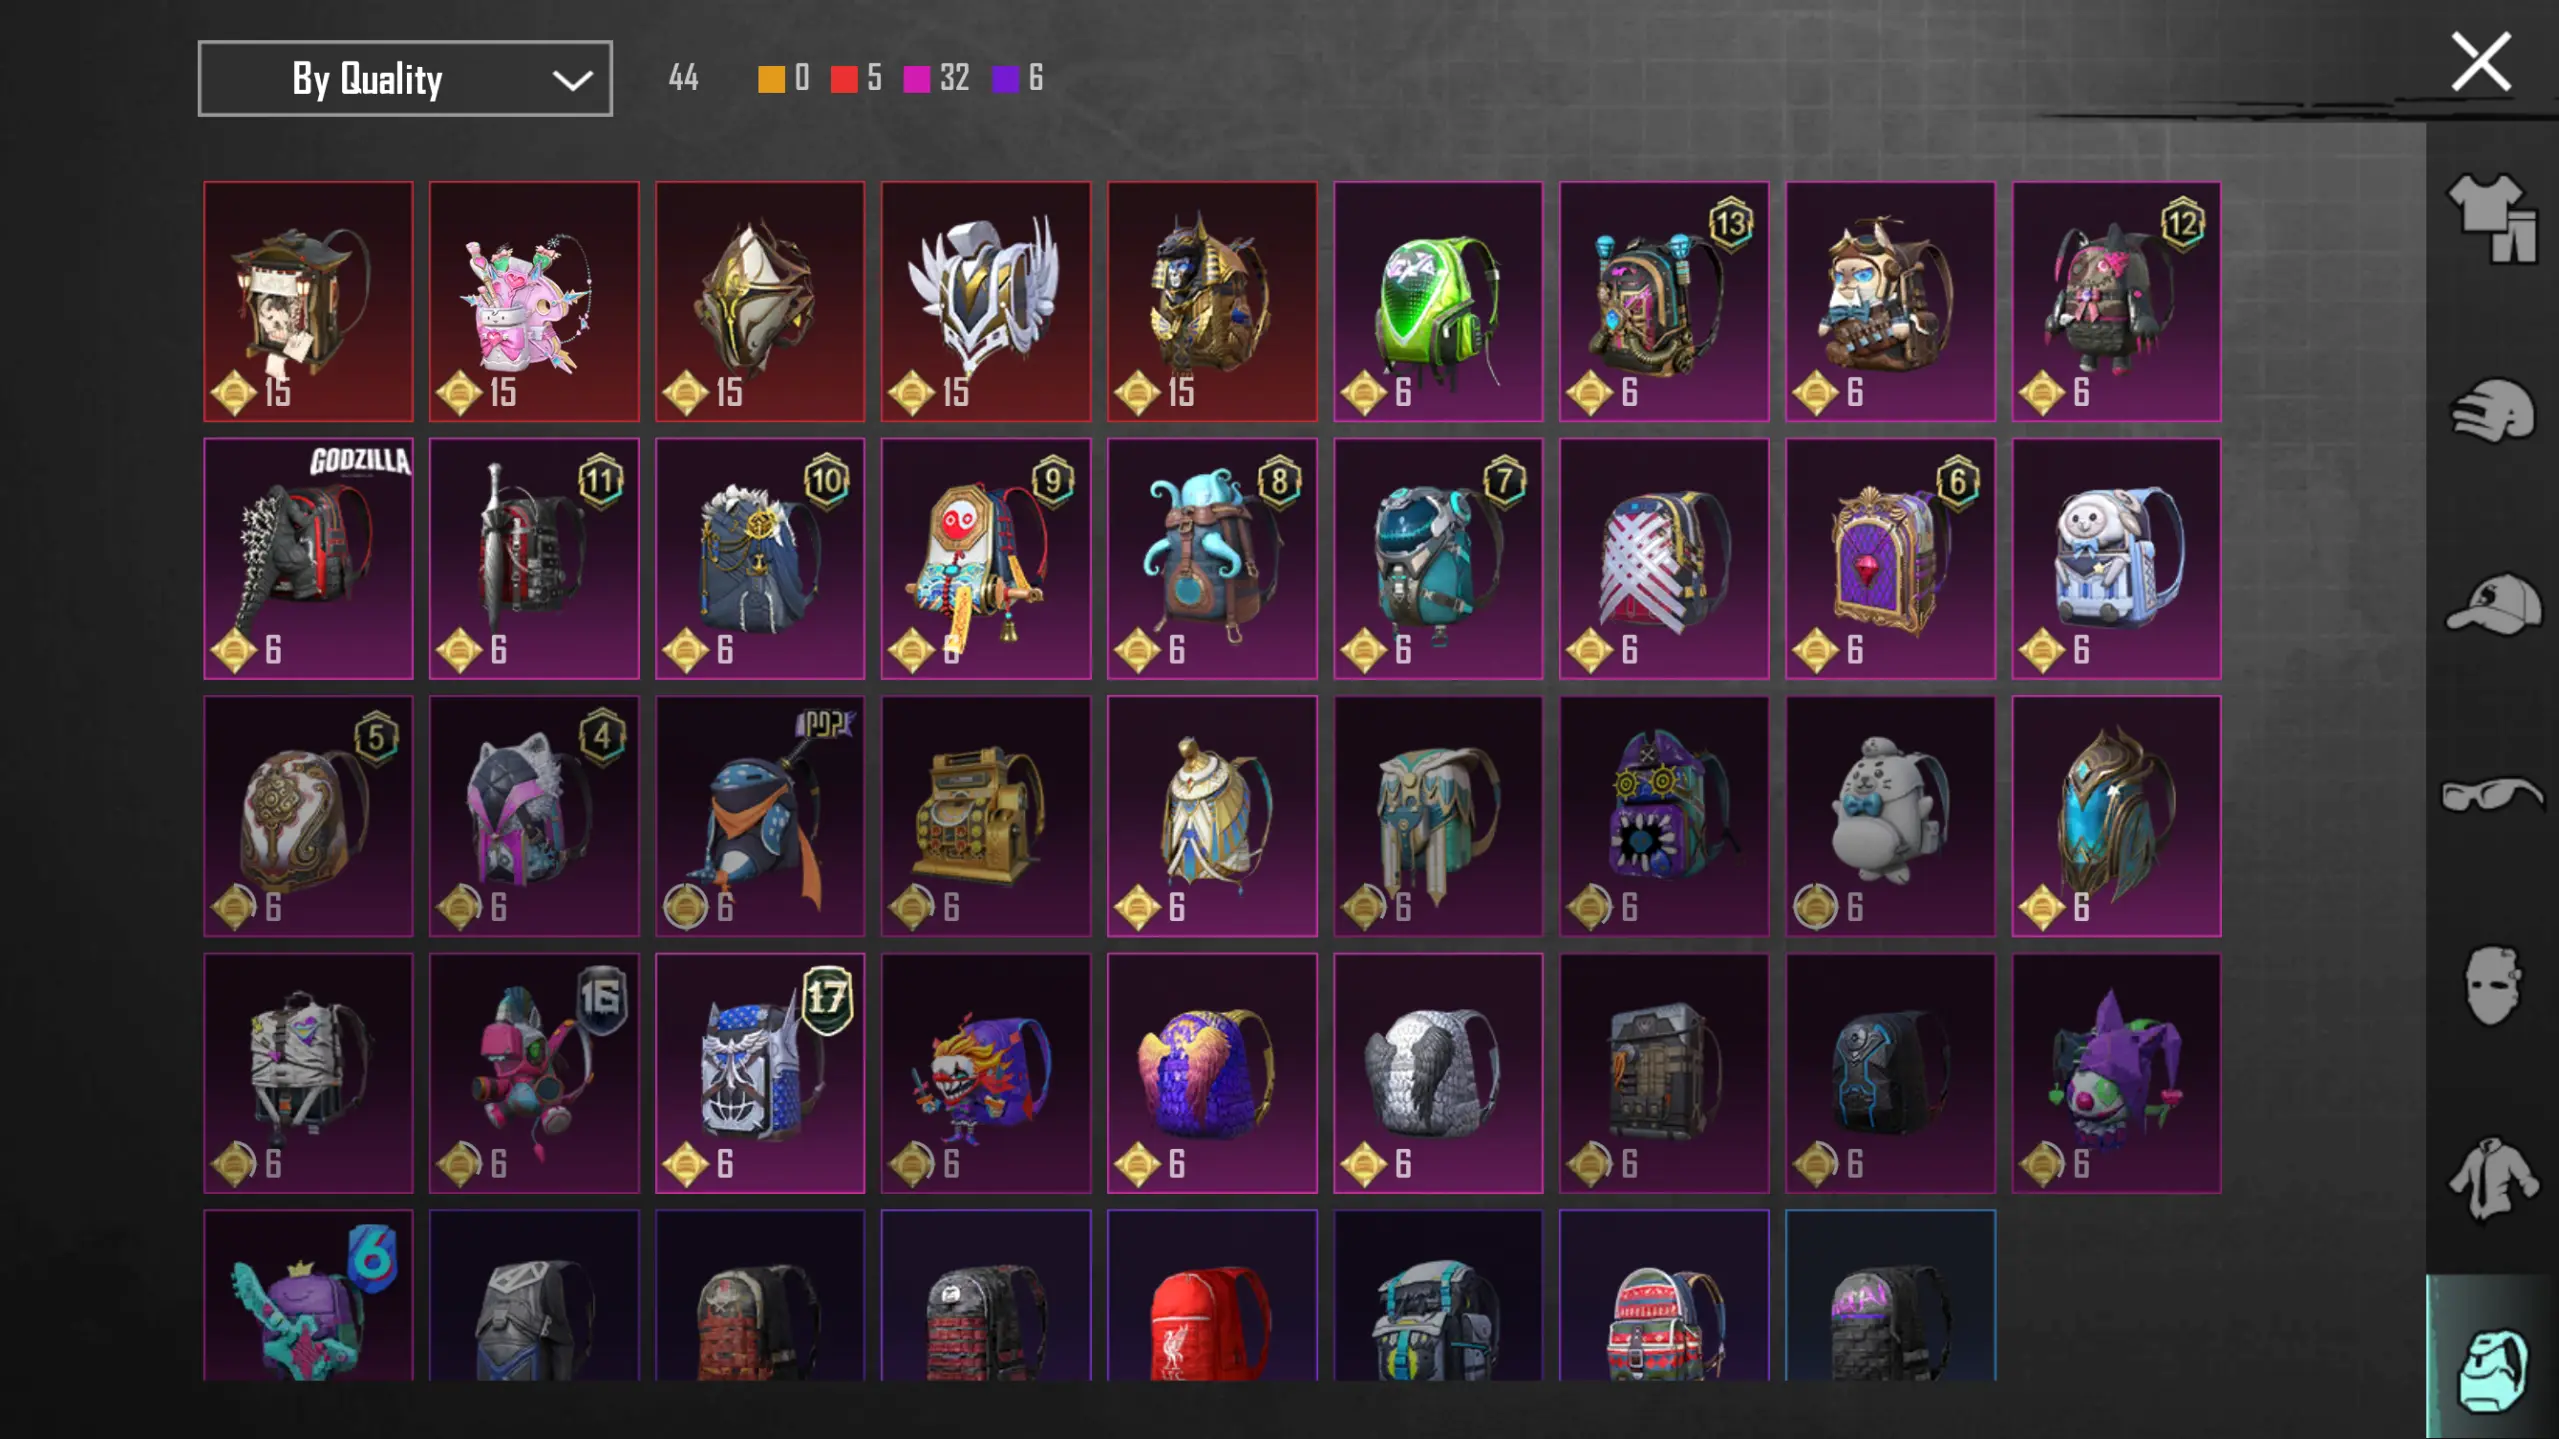The width and height of the screenshot is (2559, 1439).
Task: Expand the By Quality sort dropdown
Action: click(x=405, y=79)
